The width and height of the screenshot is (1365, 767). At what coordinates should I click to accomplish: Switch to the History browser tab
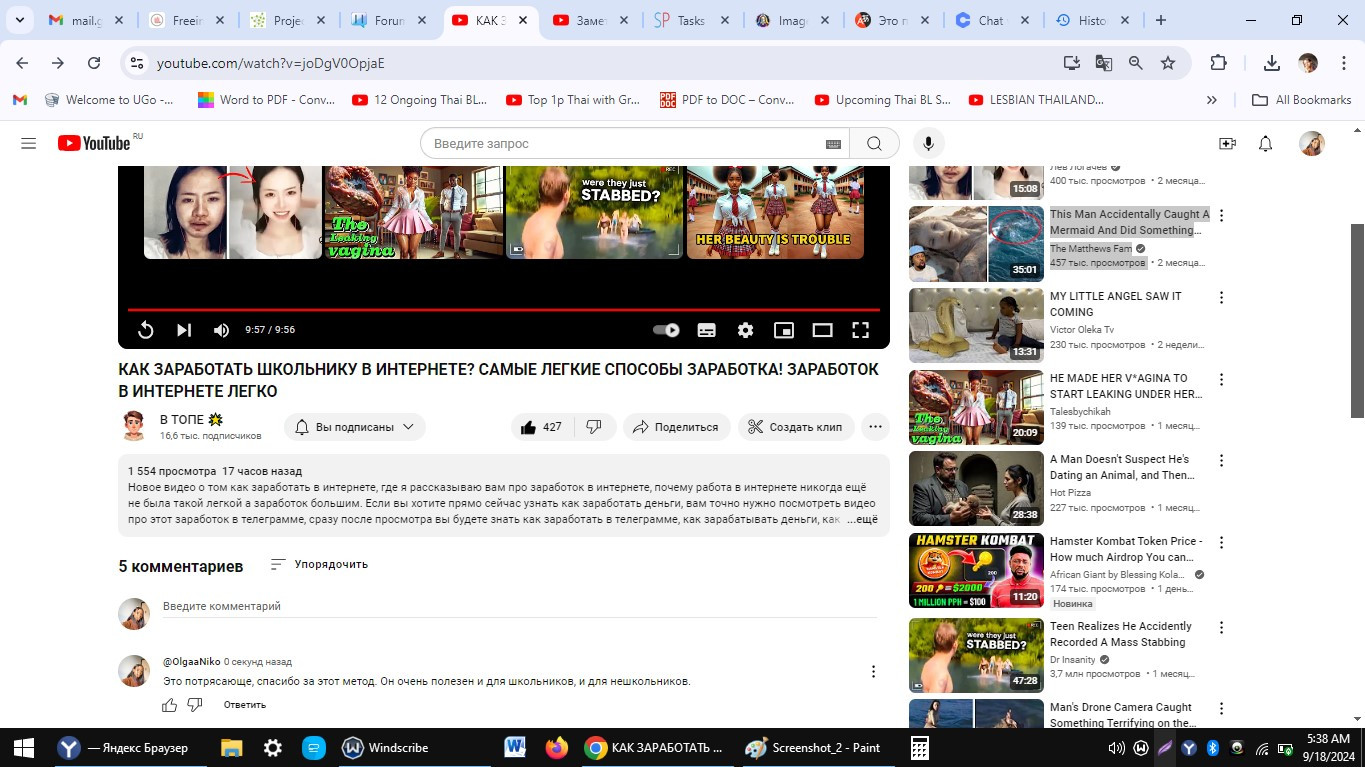click(x=1091, y=20)
